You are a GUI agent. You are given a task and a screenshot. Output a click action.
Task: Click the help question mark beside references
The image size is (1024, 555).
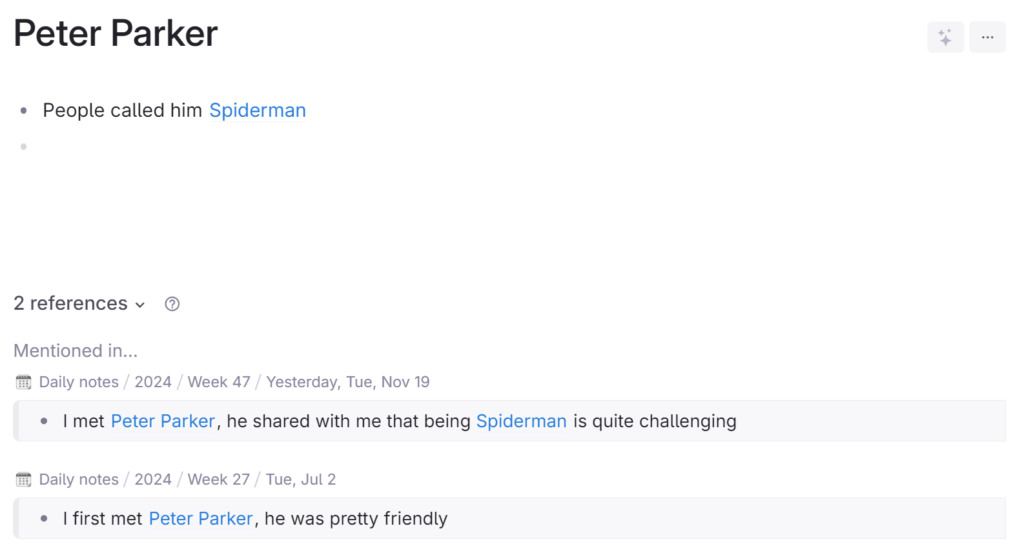(x=172, y=304)
